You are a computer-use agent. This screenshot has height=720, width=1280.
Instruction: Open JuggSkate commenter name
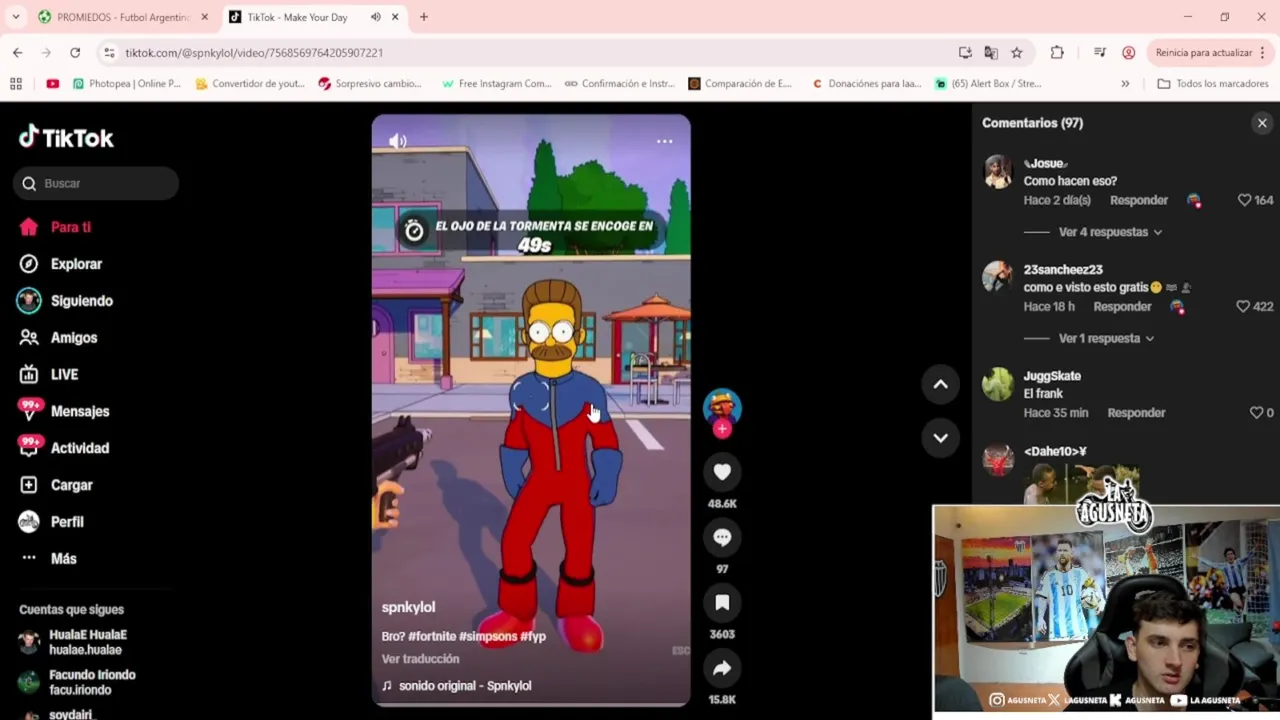click(1051, 376)
